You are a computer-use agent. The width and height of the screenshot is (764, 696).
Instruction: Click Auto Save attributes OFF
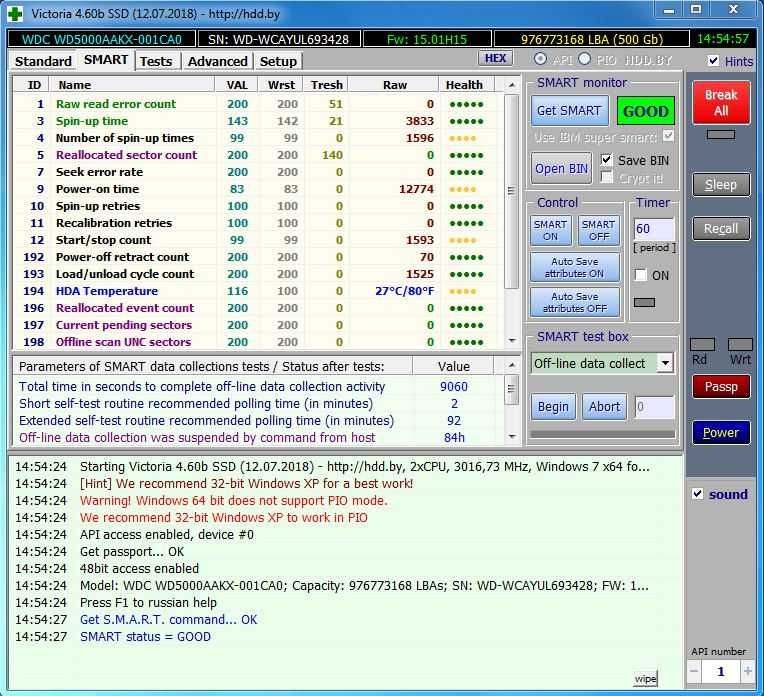(575, 302)
